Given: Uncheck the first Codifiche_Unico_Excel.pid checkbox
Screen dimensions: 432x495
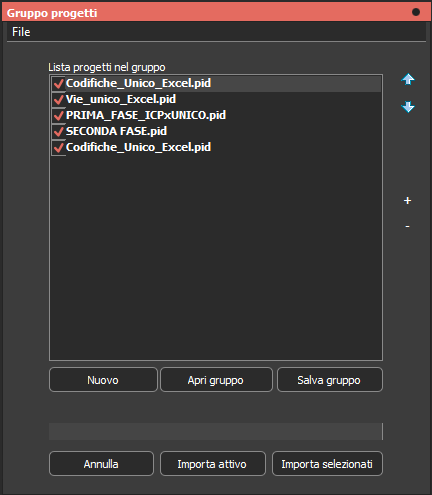Looking at the screenshot, I should point(59,83).
